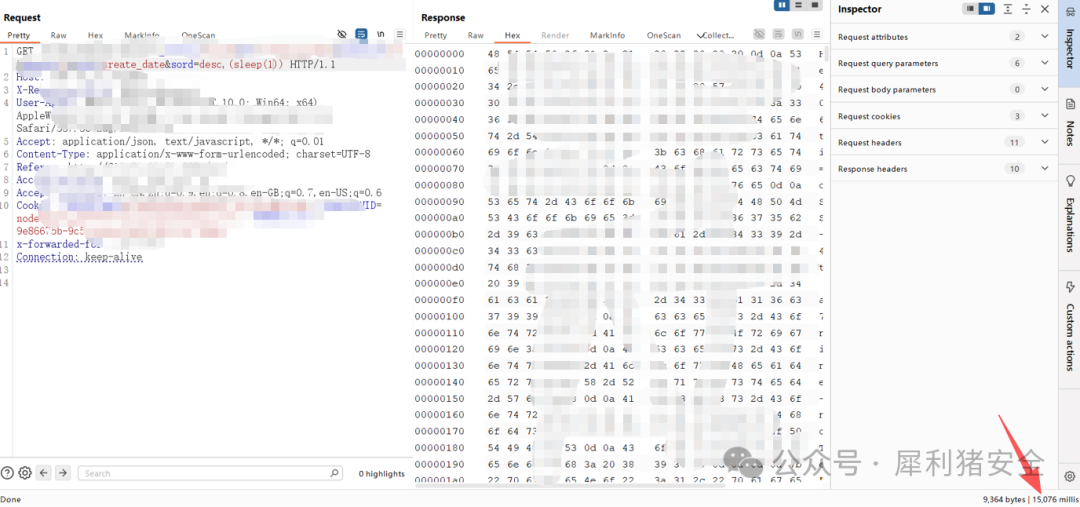
Task: Switch Request view to Hex tab
Action: click(x=95, y=35)
